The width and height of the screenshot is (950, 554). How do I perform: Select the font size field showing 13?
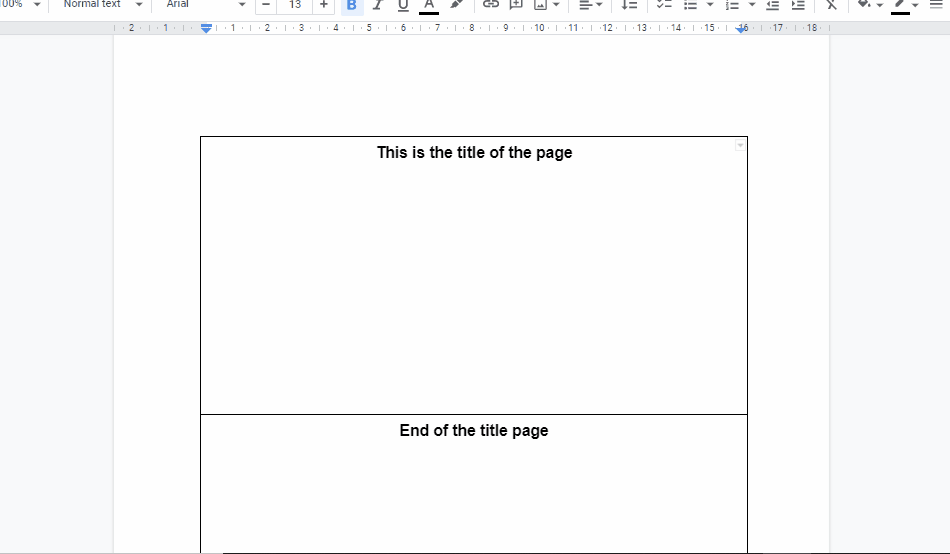click(x=295, y=5)
